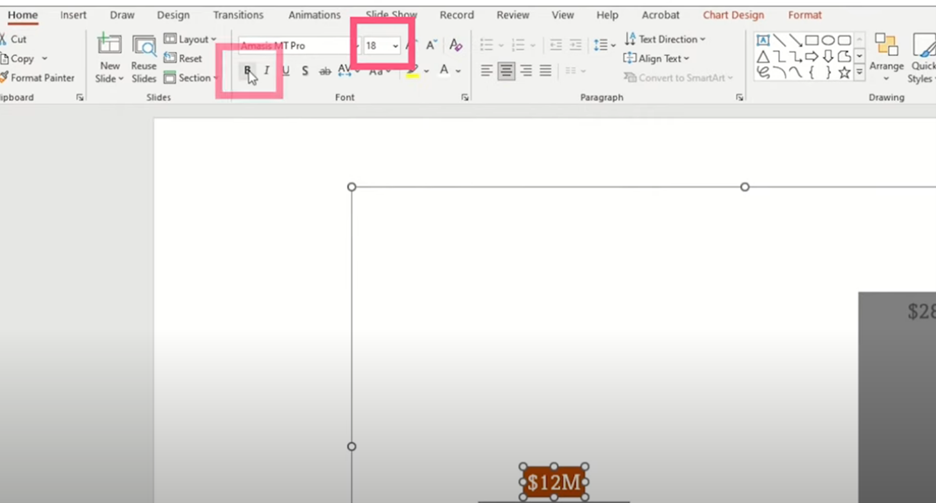Select the $12M data label
The image size is (936, 503).
tap(553, 483)
